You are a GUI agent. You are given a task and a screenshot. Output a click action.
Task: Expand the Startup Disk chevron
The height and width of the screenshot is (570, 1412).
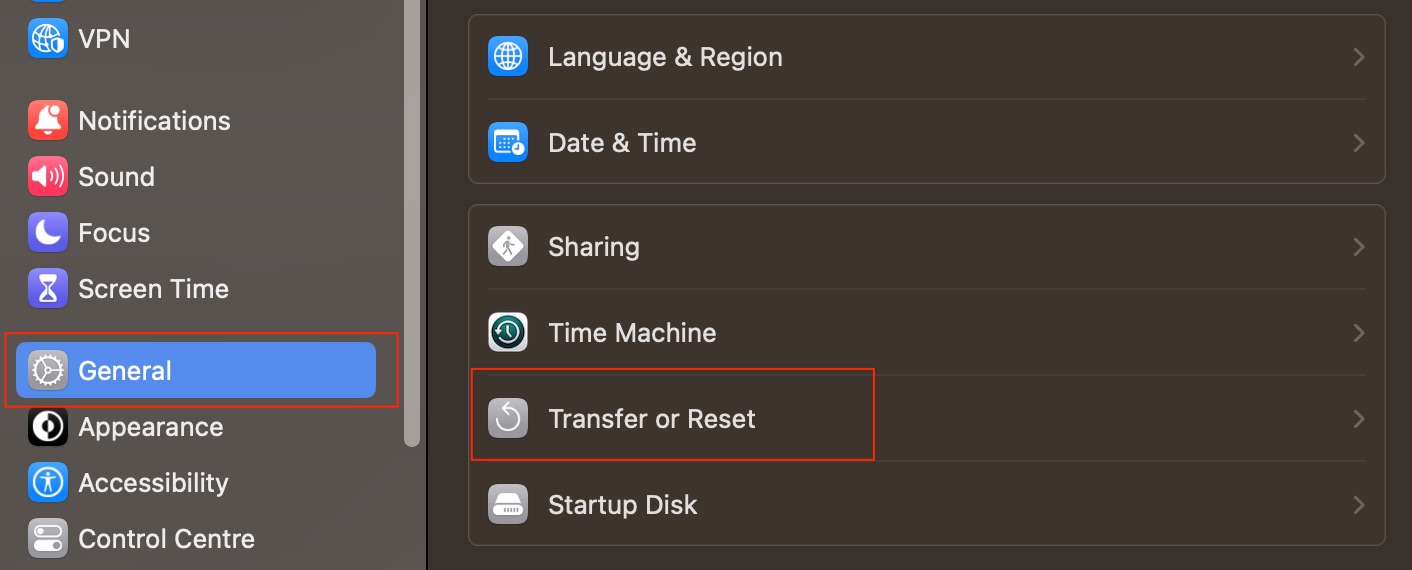[1359, 504]
